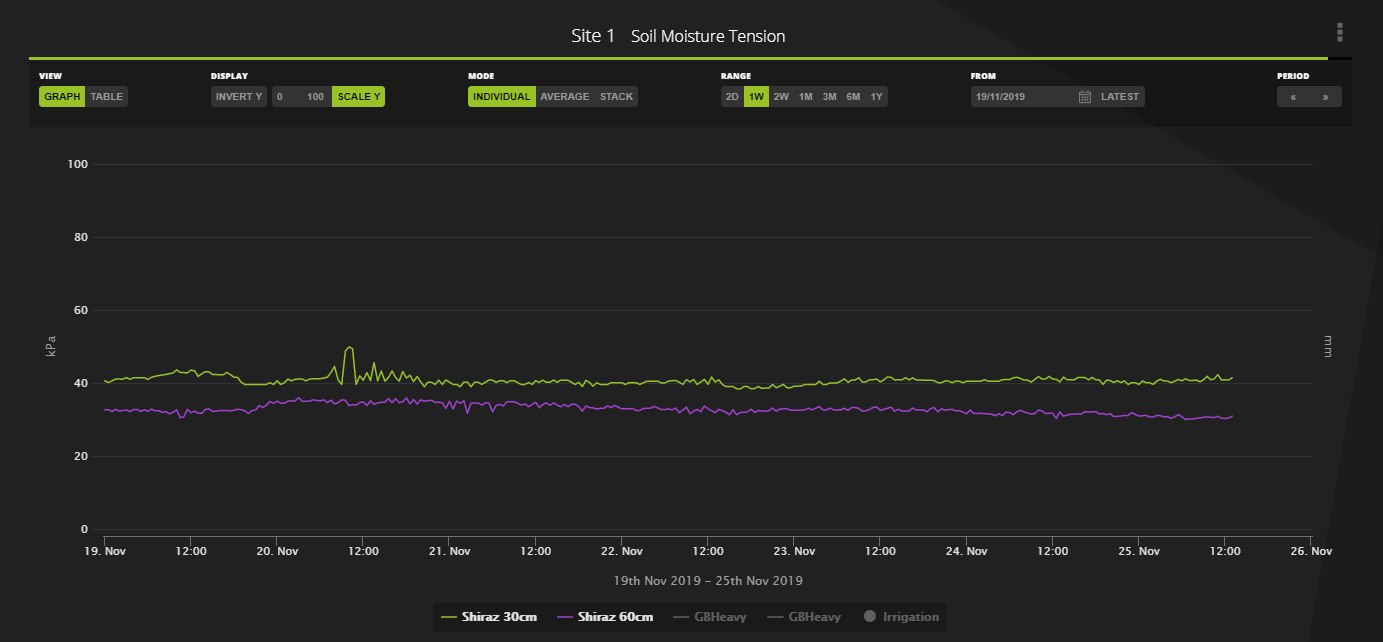Switch mode to Stack
This screenshot has width=1383, height=642.
tap(616, 97)
